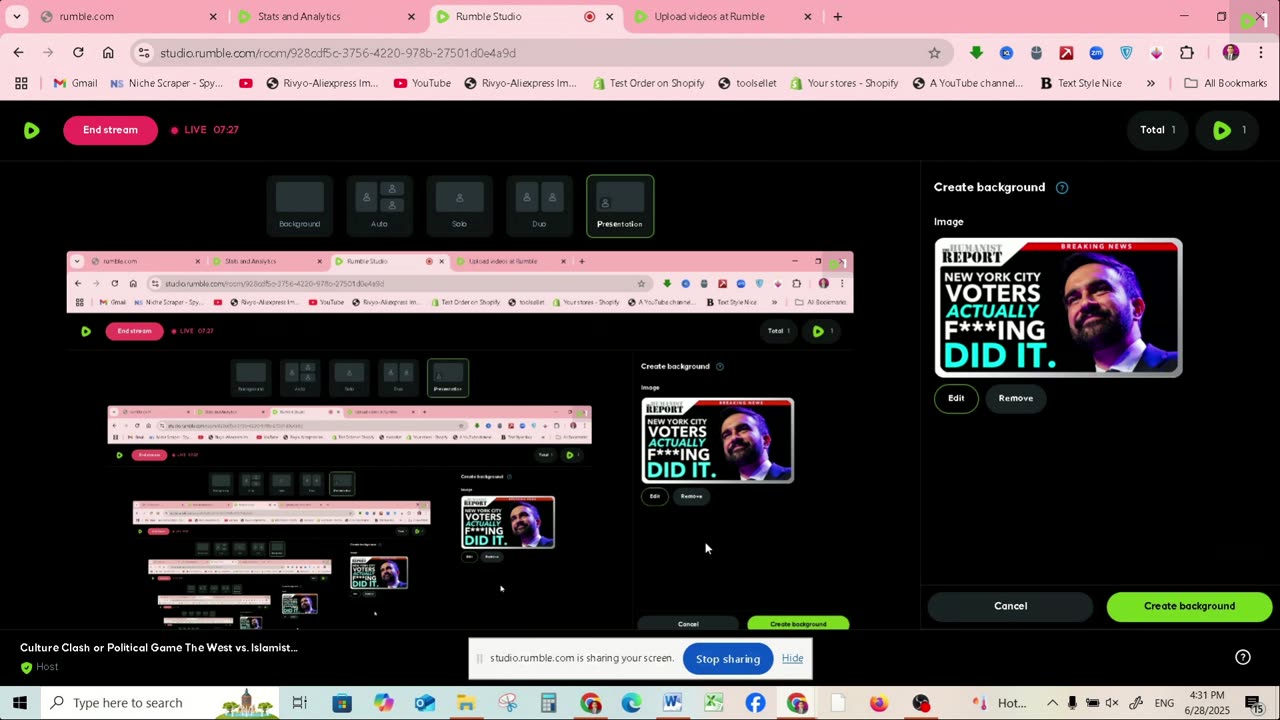Select the Duo layout

pos(539,205)
